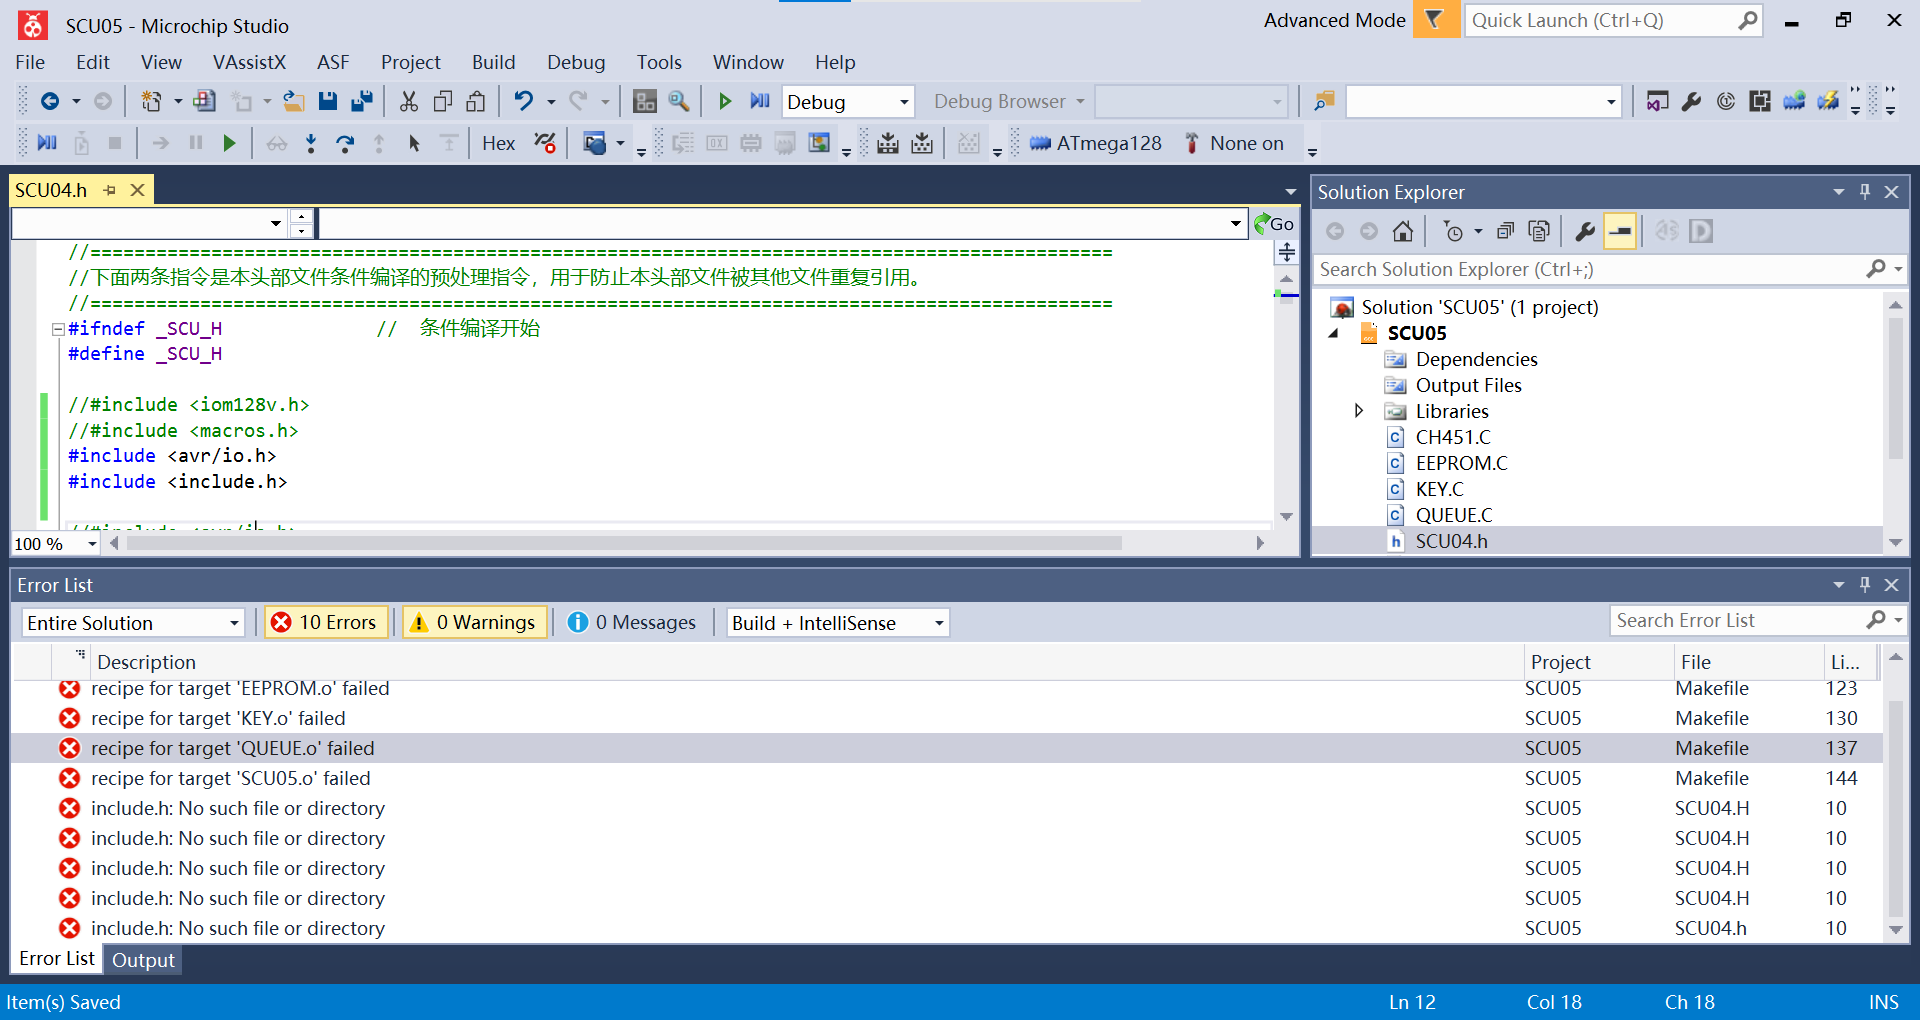Screen dimensions: 1920x1020
Task: Toggle the 0 Warnings filter
Action: coord(474,622)
